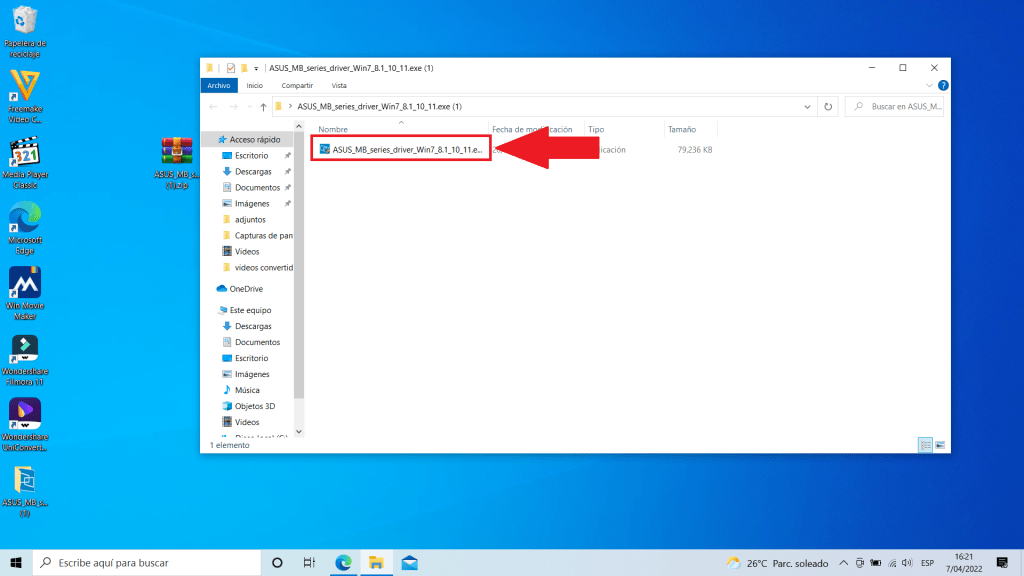
Task: Open the Recycle Bin desktop icon
Action: coord(25,28)
